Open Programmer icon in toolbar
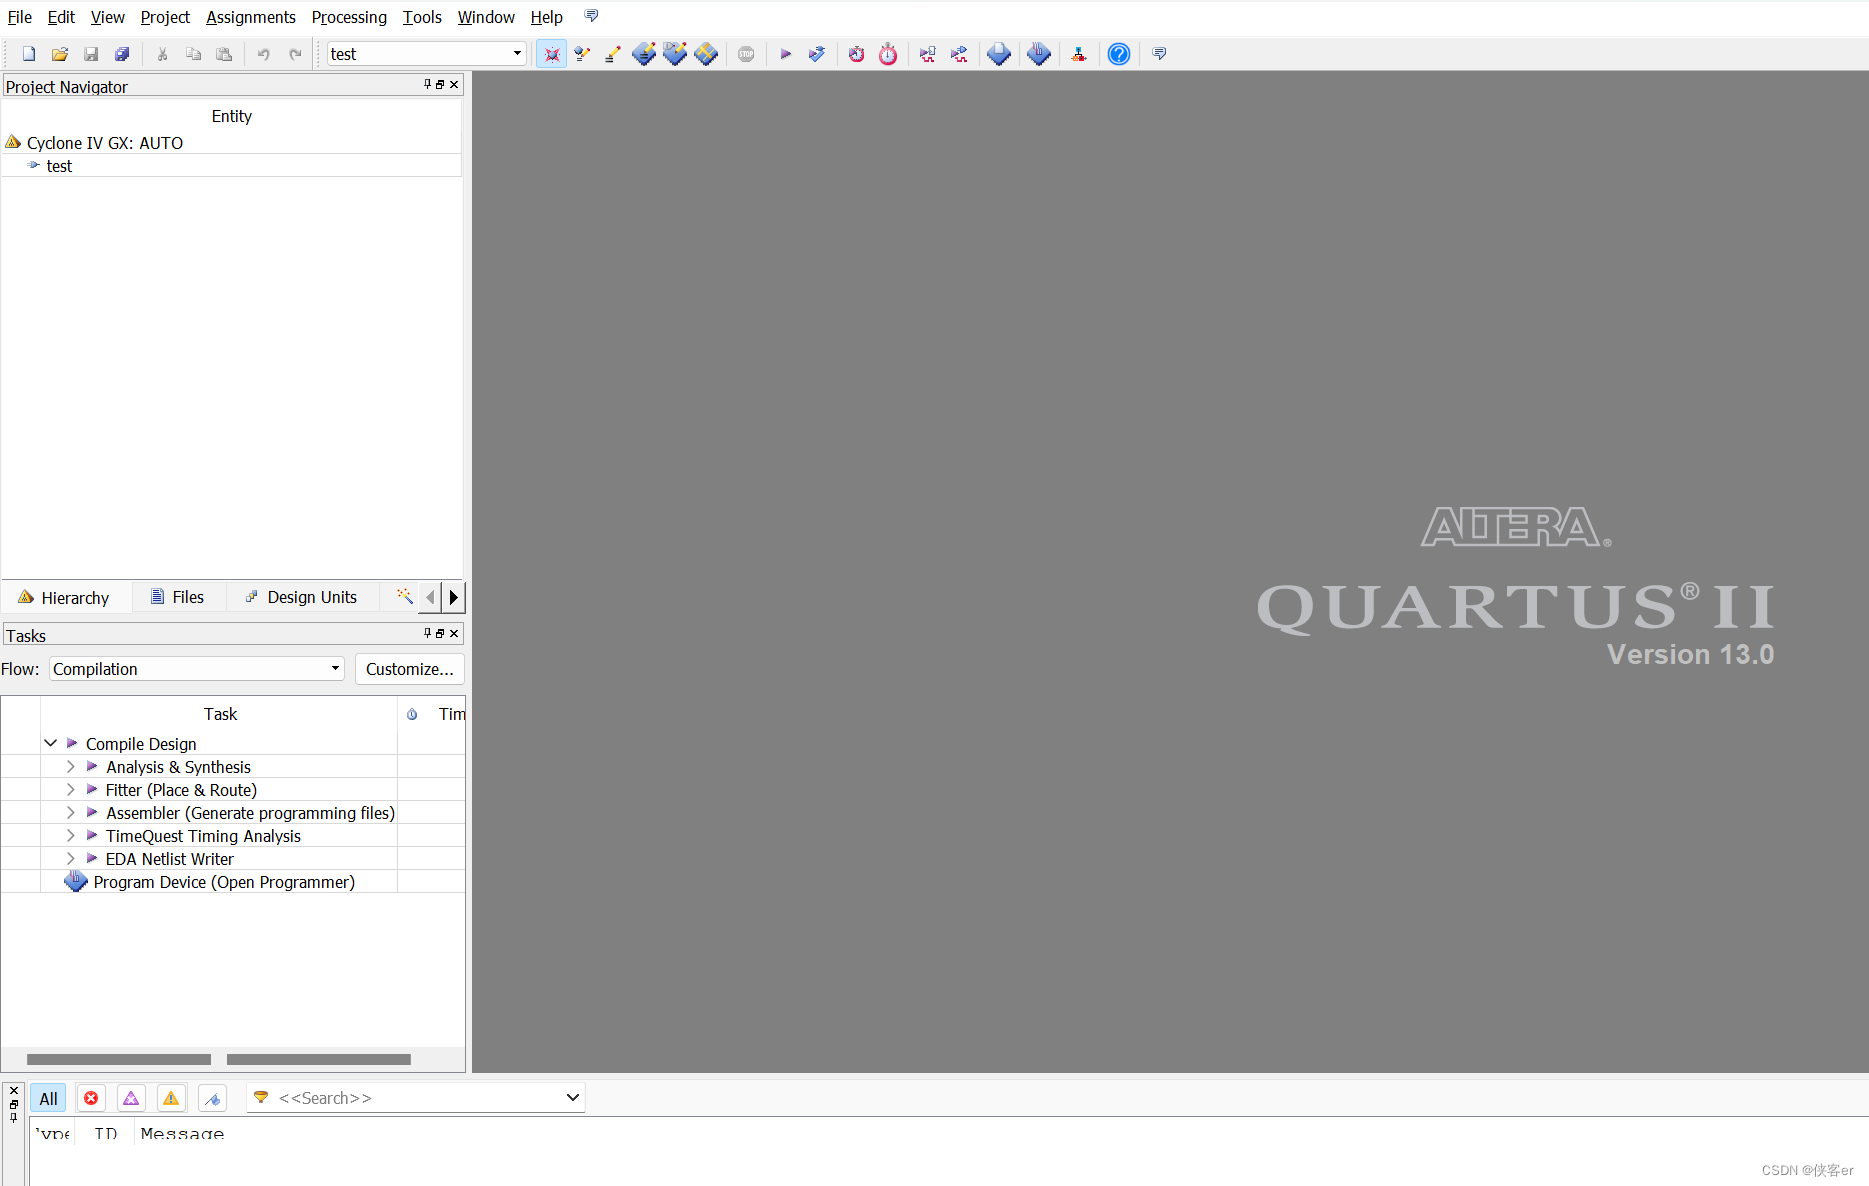This screenshot has width=1869, height=1186. 1039,54
